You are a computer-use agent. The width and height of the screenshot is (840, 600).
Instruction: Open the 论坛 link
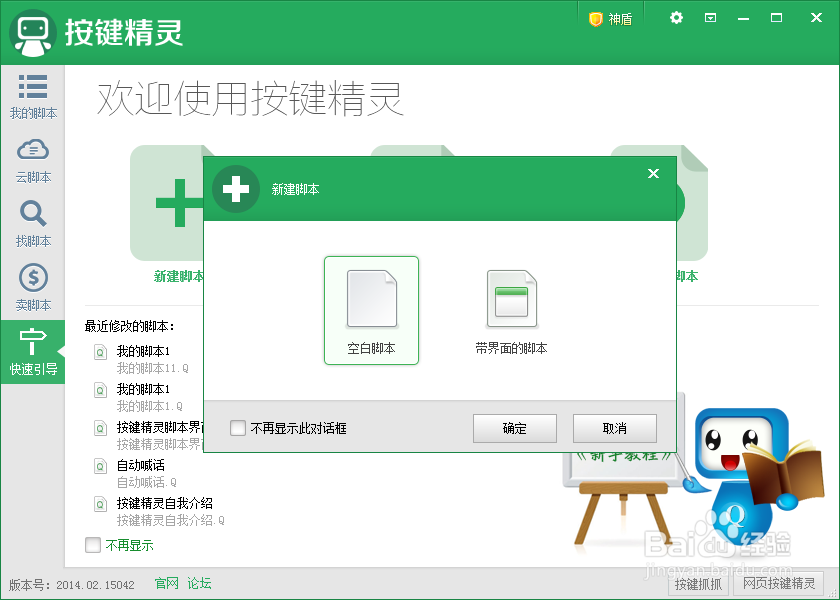pyautogui.click(x=199, y=583)
